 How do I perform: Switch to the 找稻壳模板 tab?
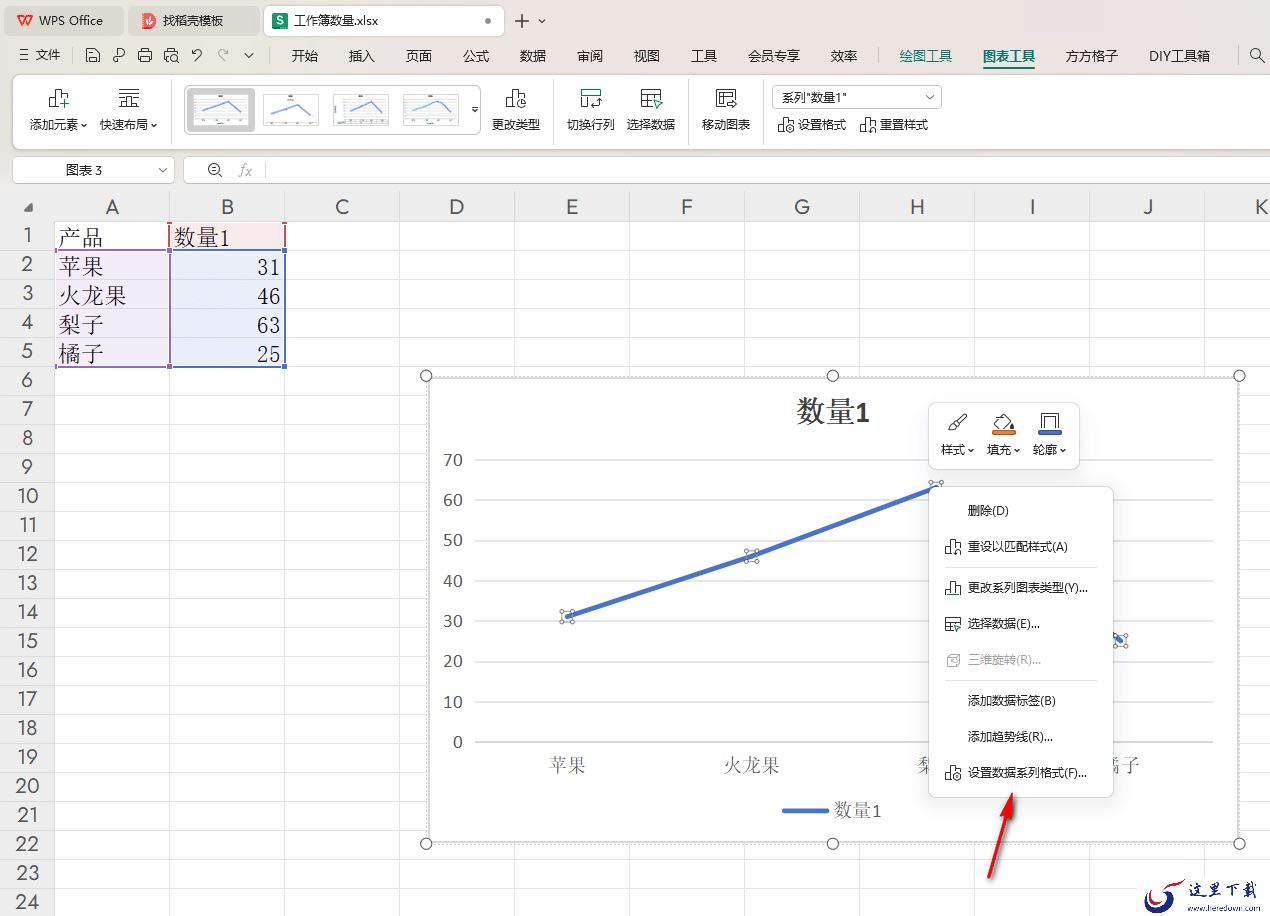[193, 20]
